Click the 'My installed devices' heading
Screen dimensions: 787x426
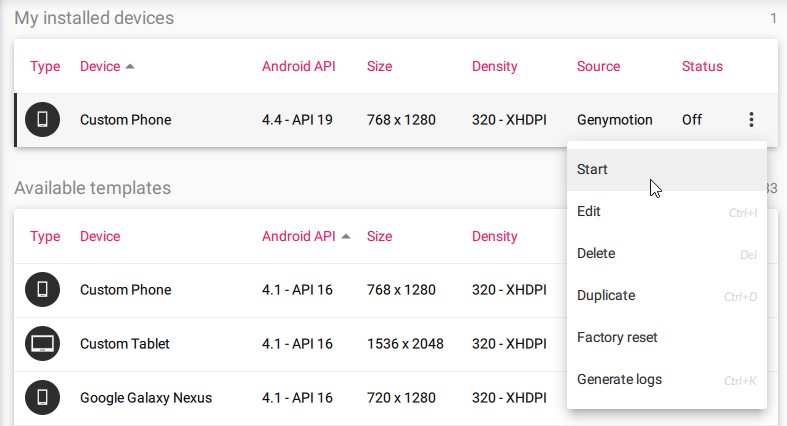pos(94,18)
